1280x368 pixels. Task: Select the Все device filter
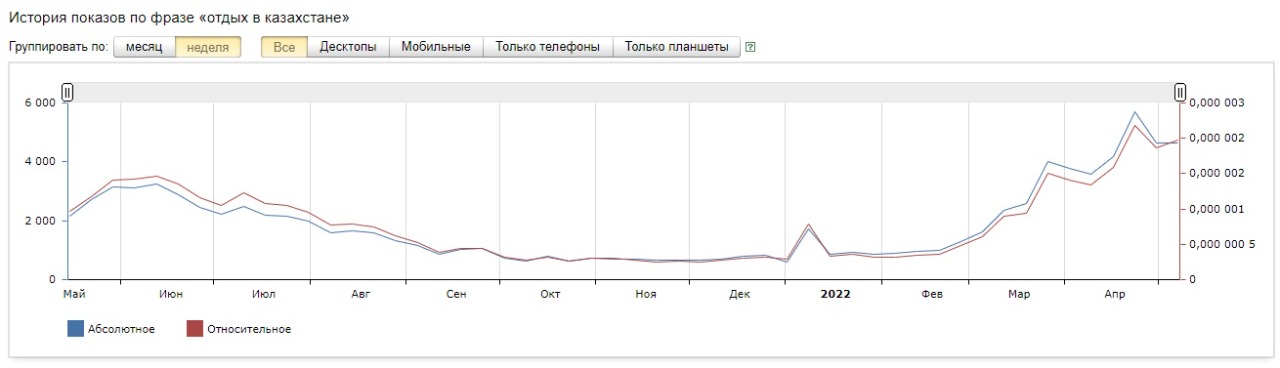[x=284, y=47]
